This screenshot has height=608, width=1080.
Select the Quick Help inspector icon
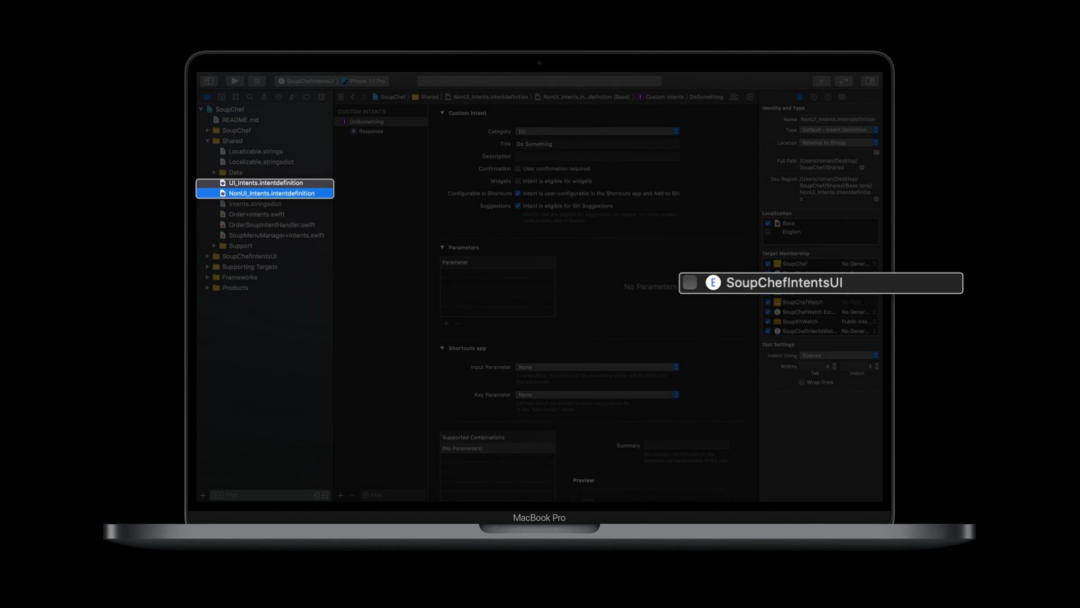pyautogui.click(x=828, y=97)
